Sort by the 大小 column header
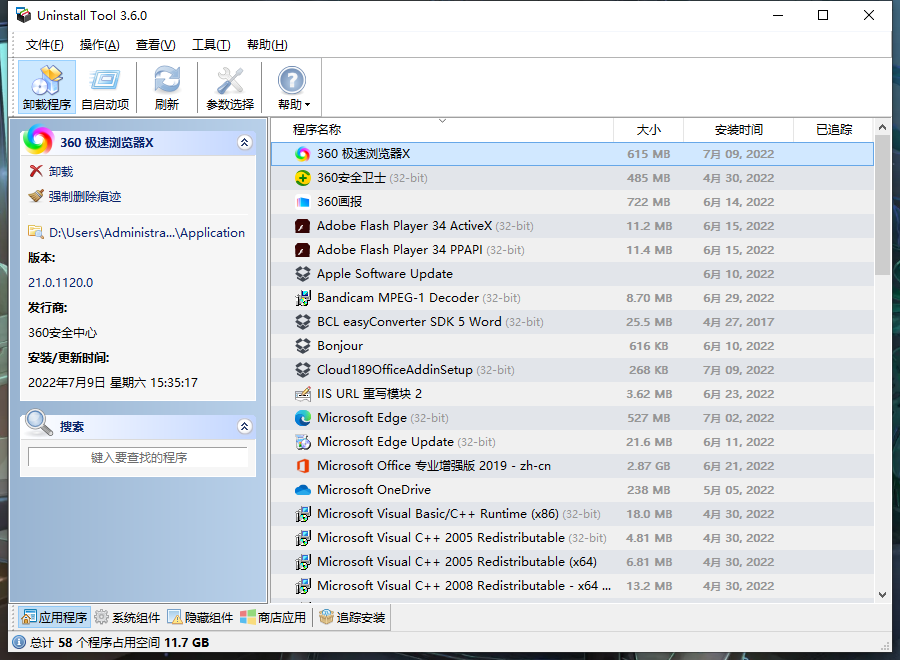Image resolution: width=900 pixels, height=660 pixels. coord(649,130)
